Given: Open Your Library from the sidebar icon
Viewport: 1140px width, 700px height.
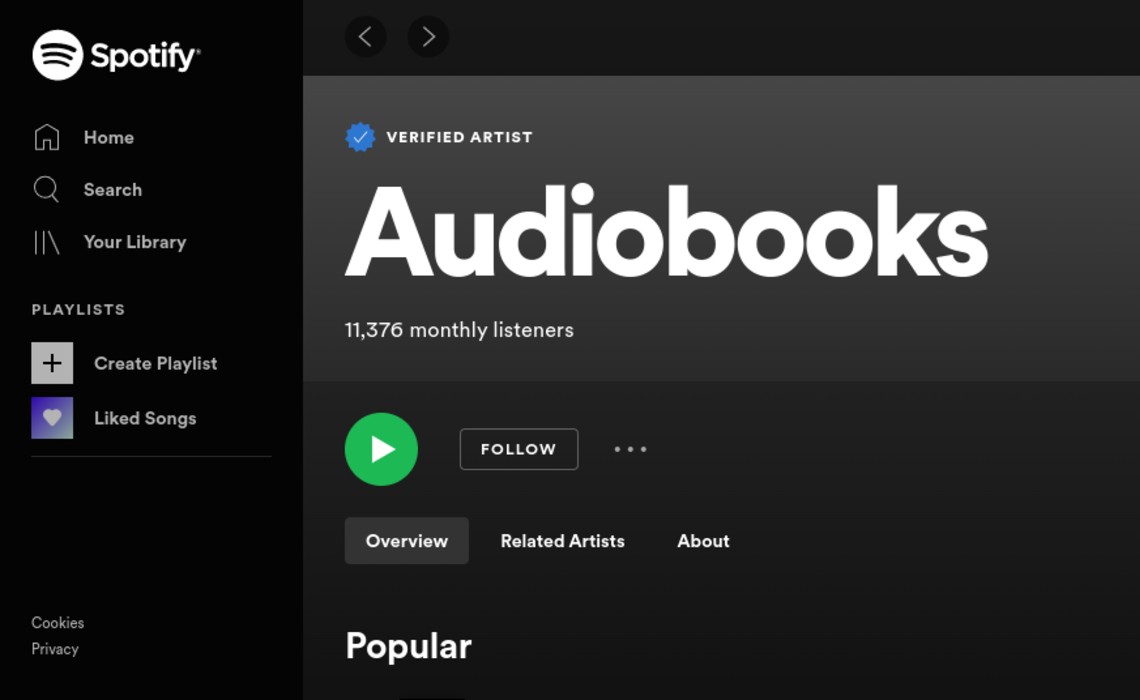Looking at the screenshot, I should 47,242.
